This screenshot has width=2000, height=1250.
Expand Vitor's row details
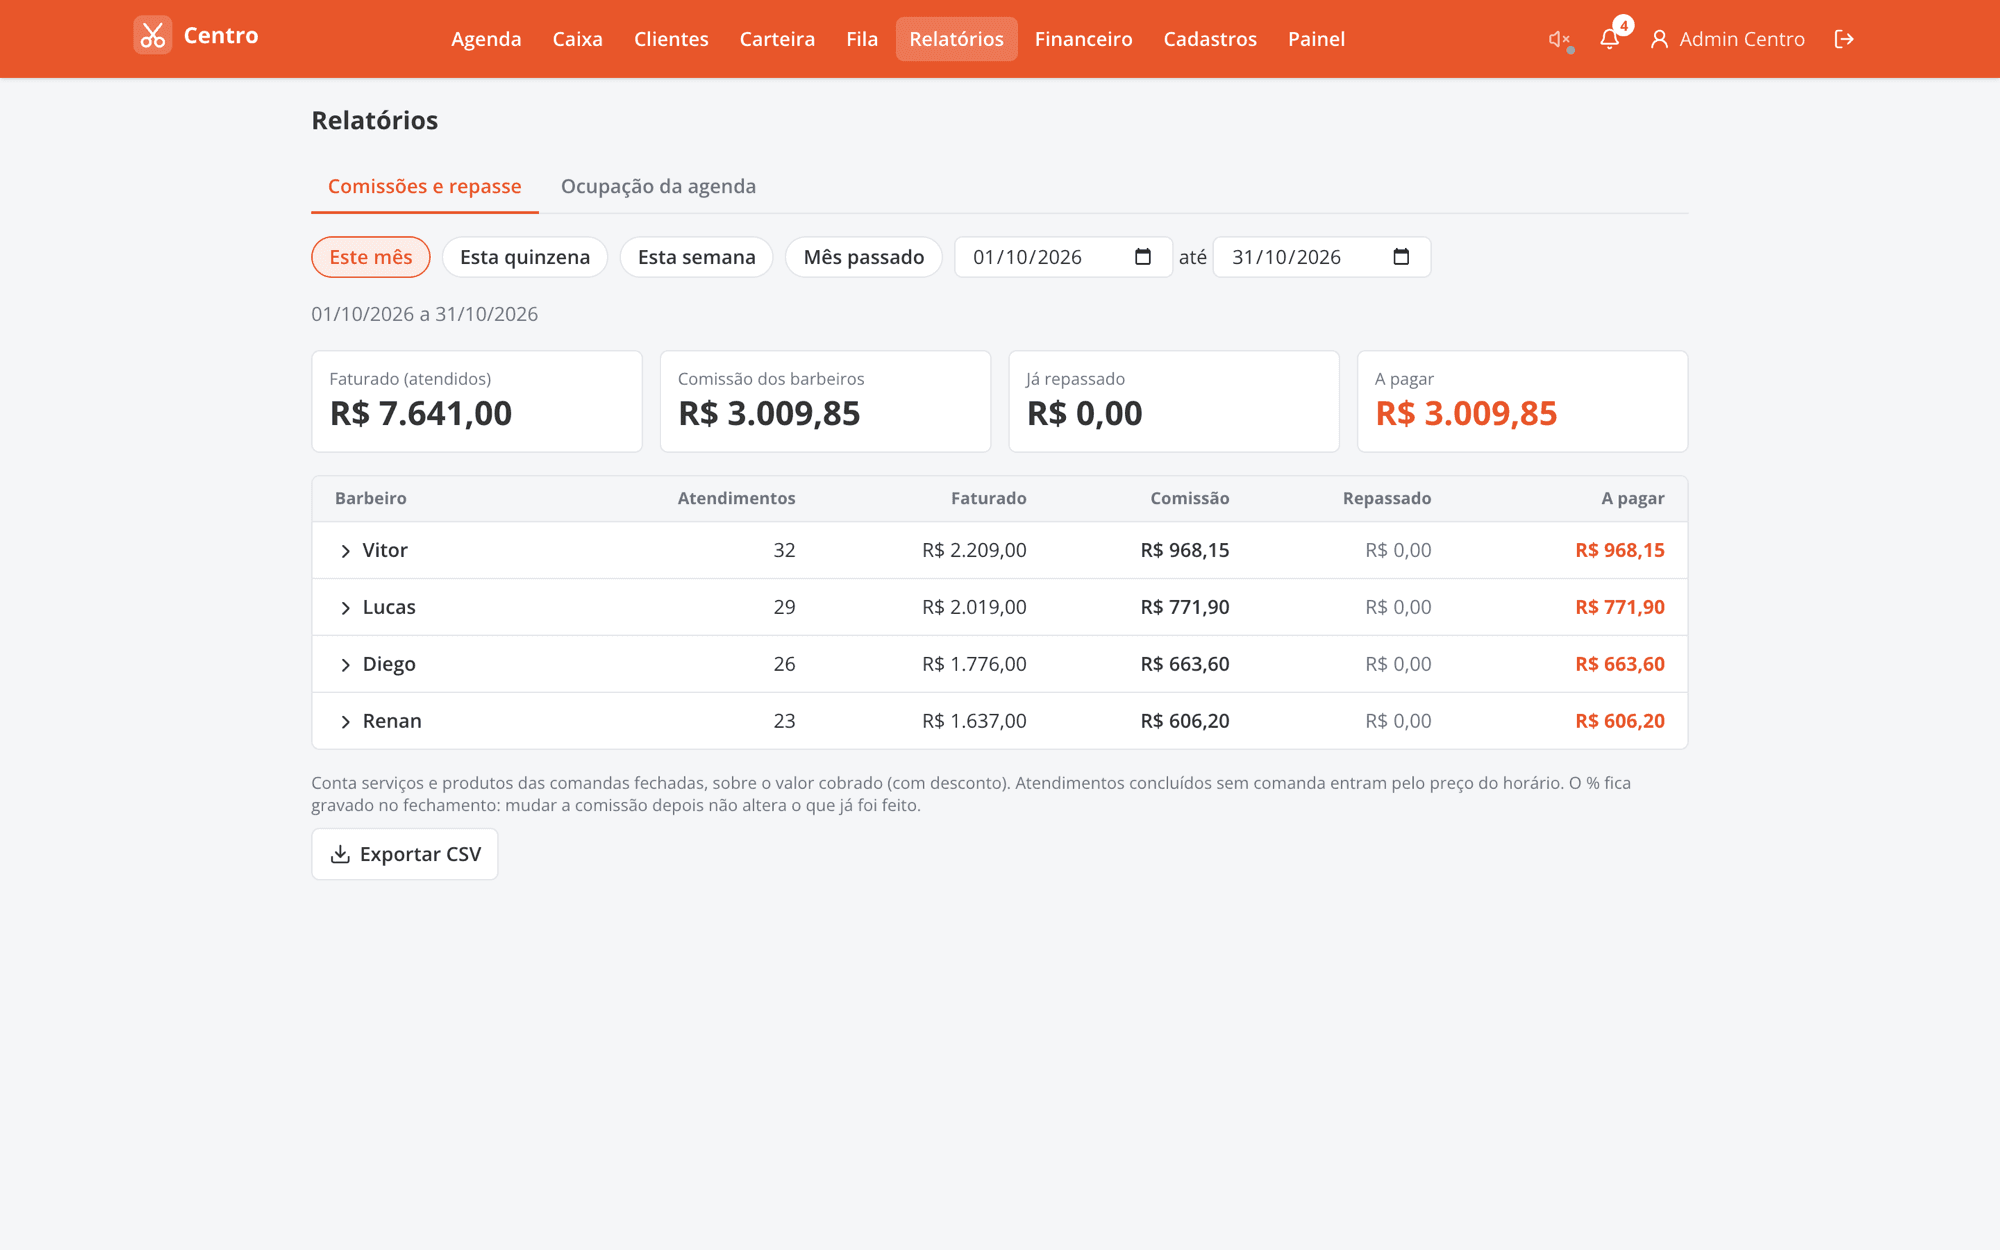pos(345,551)
